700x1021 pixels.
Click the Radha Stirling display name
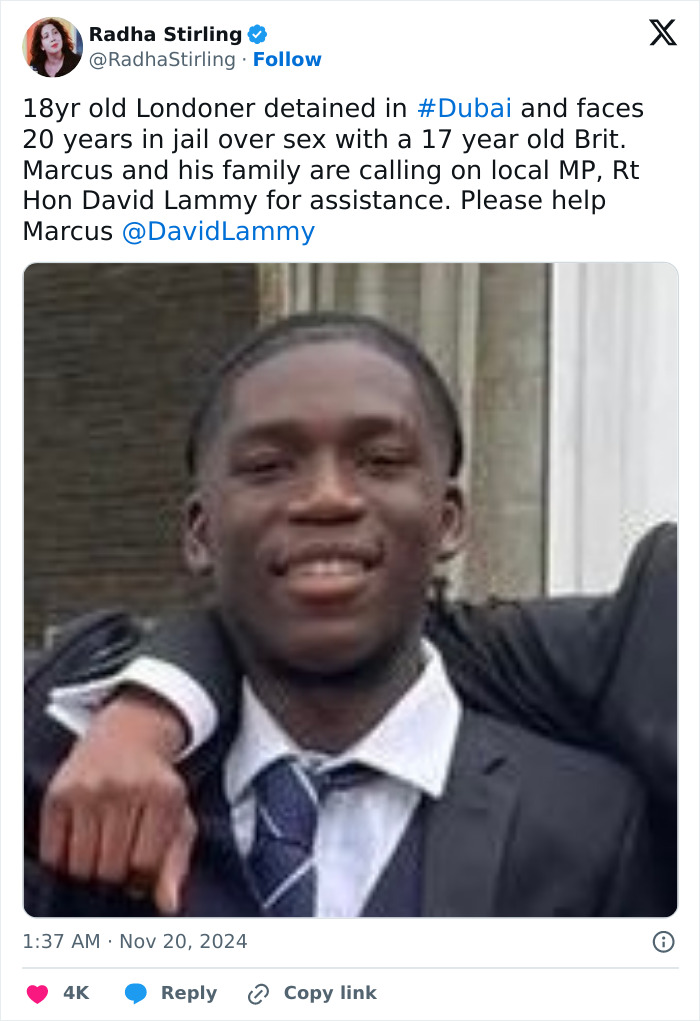click(165, 34)
